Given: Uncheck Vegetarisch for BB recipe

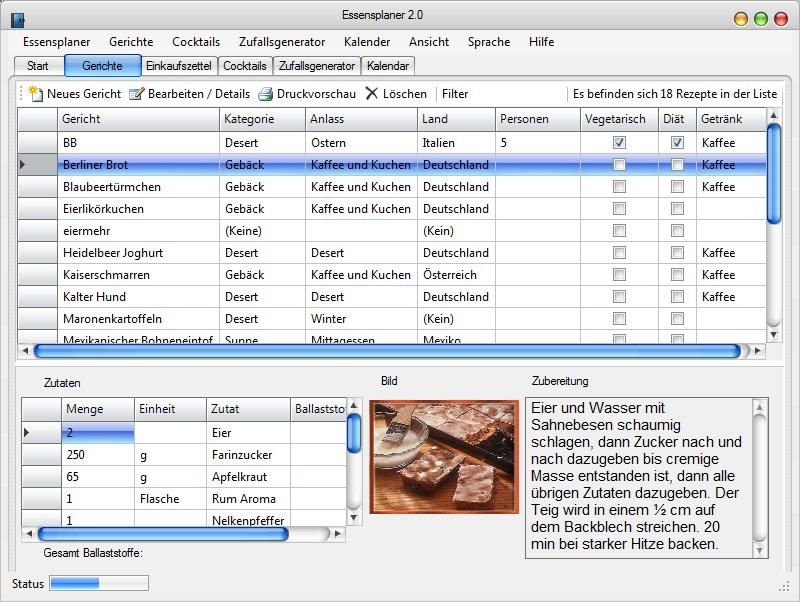Looking at the screenshot, I should click(619, 143).
